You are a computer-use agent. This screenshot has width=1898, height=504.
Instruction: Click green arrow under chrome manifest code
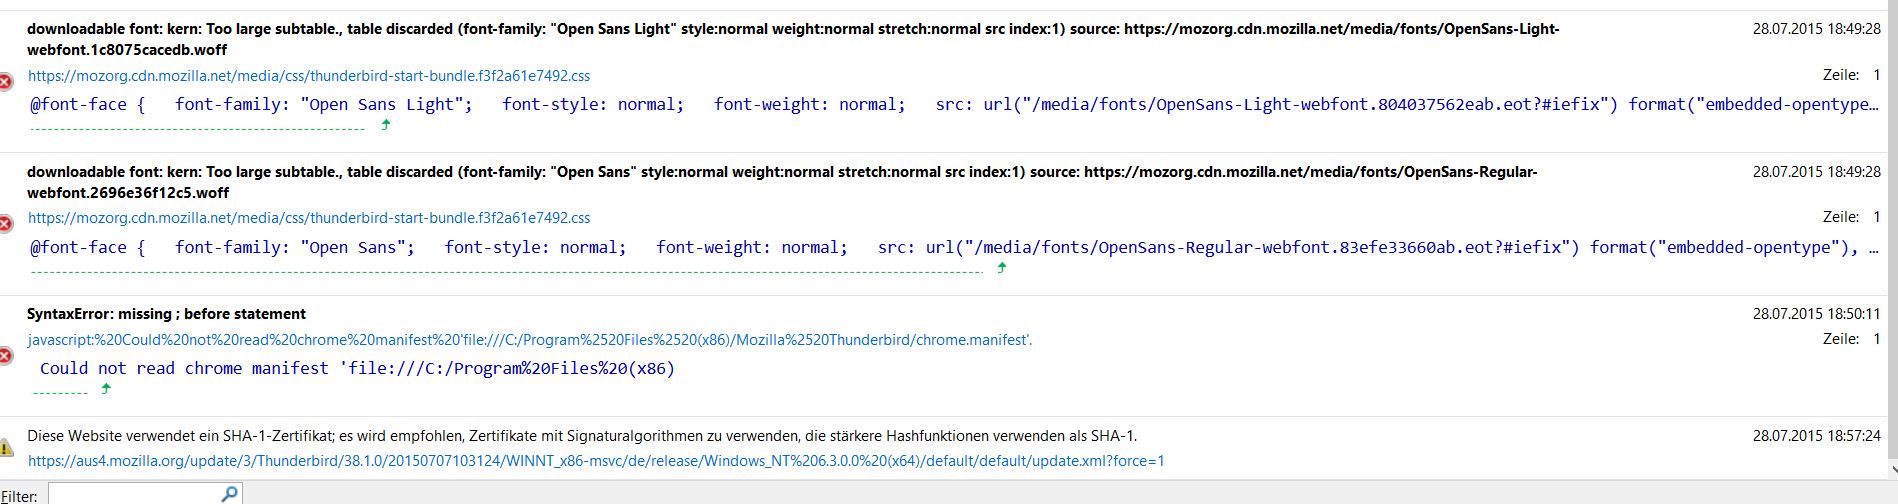point(106,389)
